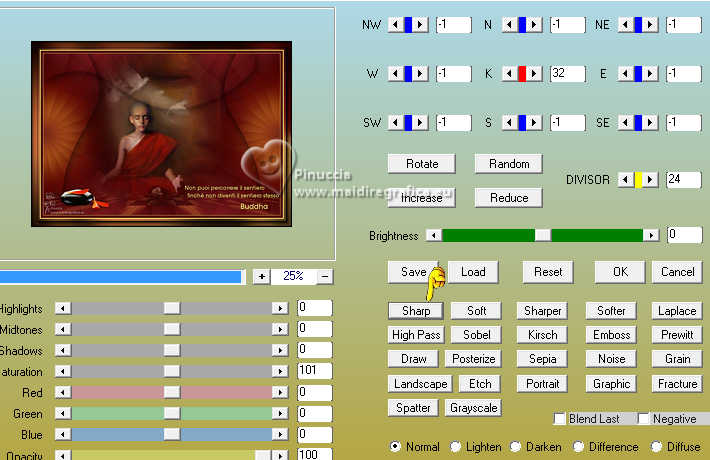The image size is (710, 460).
Task: Apply the Sepia preset
Action: tap(542, 359)
